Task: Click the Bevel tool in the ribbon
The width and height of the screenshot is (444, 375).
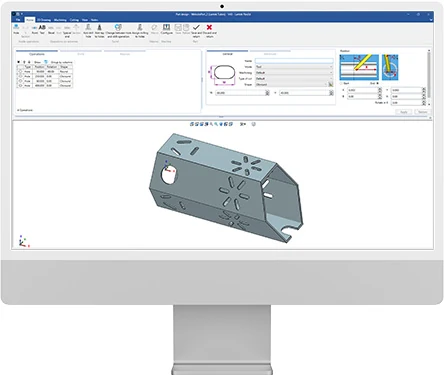Action: 51,29
